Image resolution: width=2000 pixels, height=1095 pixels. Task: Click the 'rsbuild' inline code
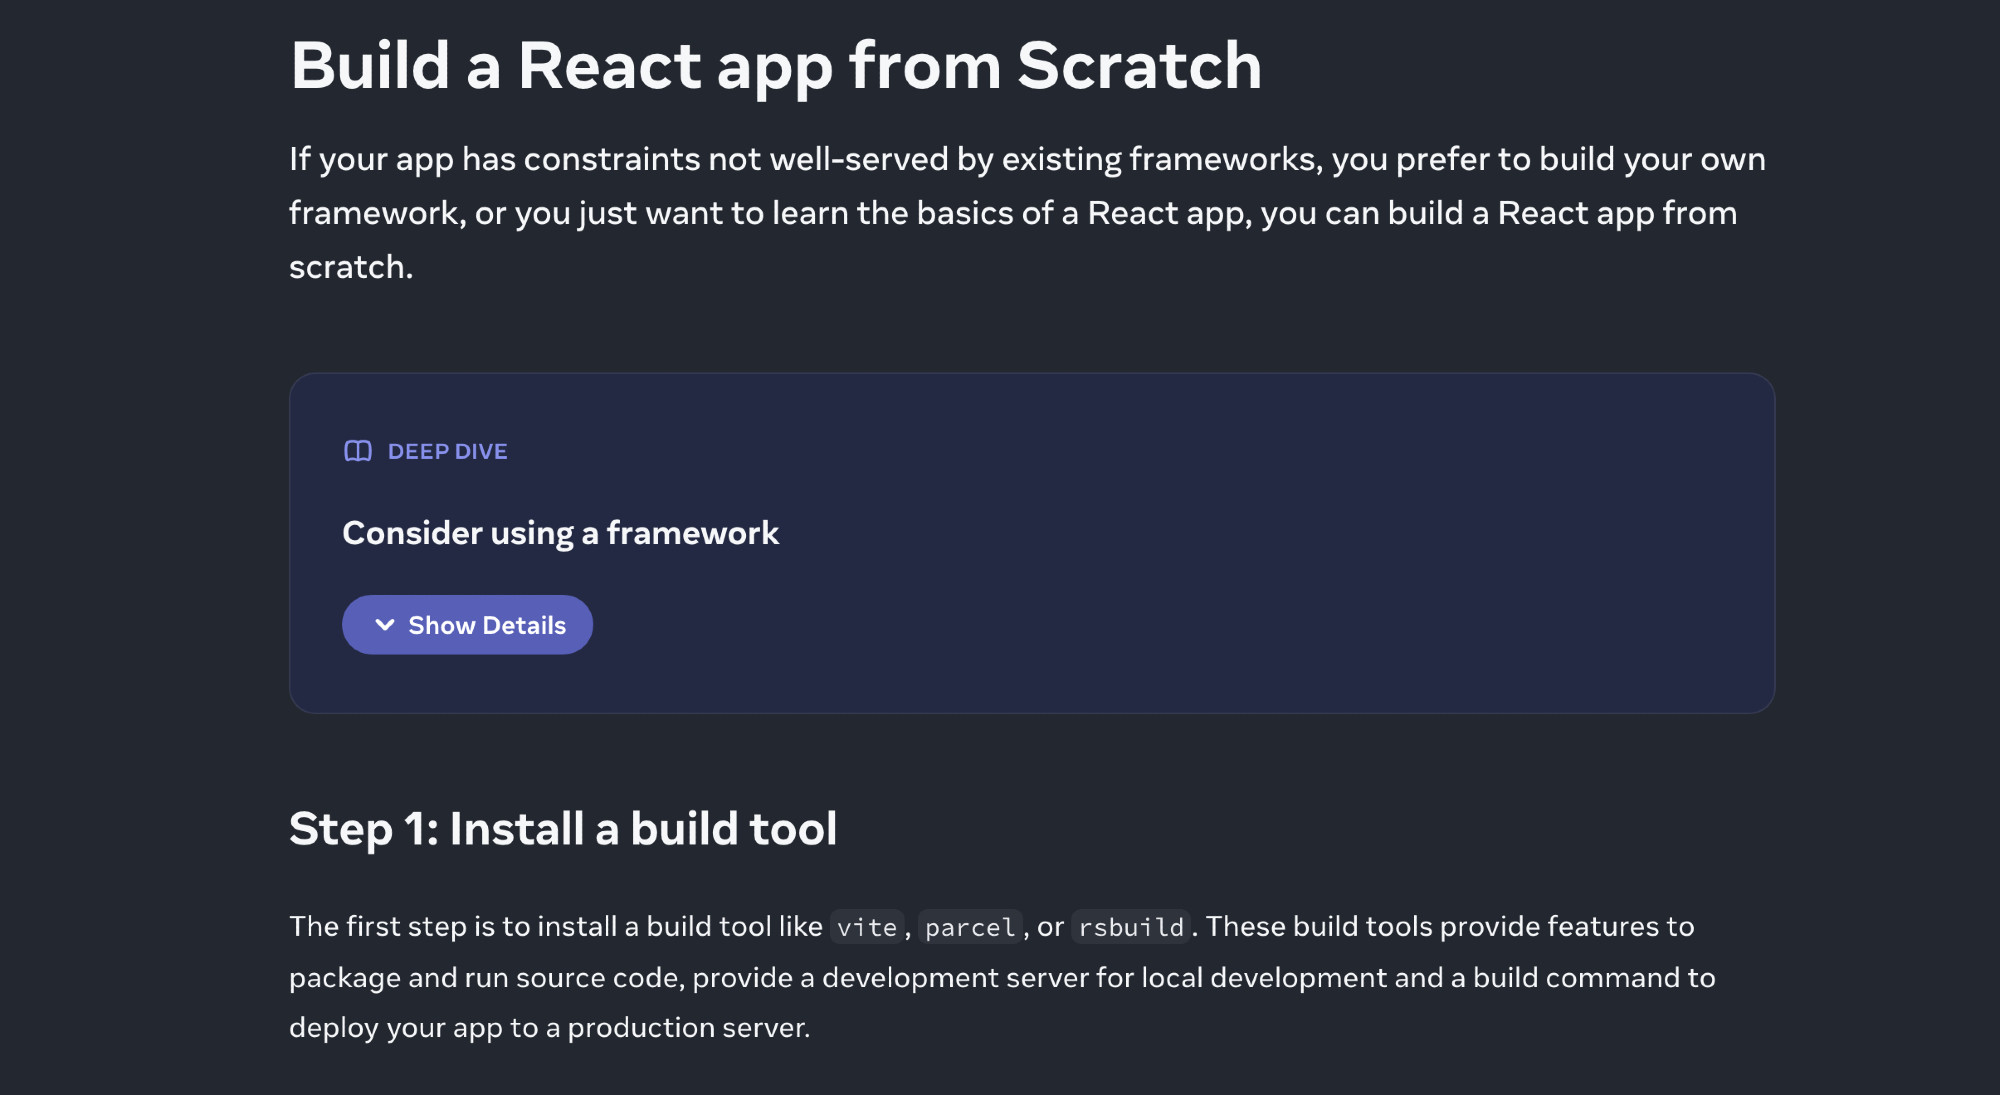click(x=1131, y=927)
